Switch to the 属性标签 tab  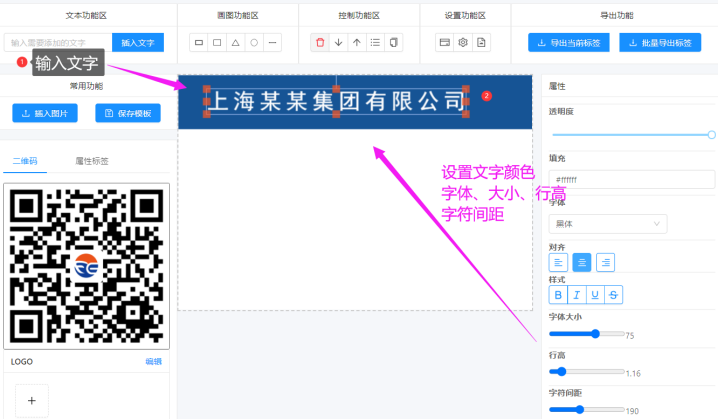pyautogui.click(x=92, y=161)
